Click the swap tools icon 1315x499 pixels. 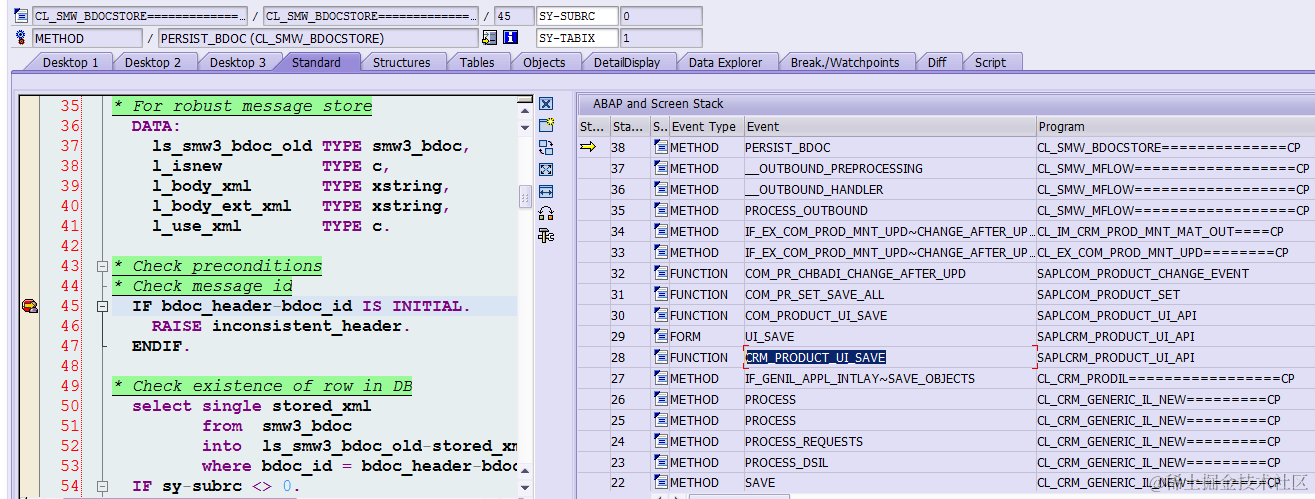pos(546,213)
